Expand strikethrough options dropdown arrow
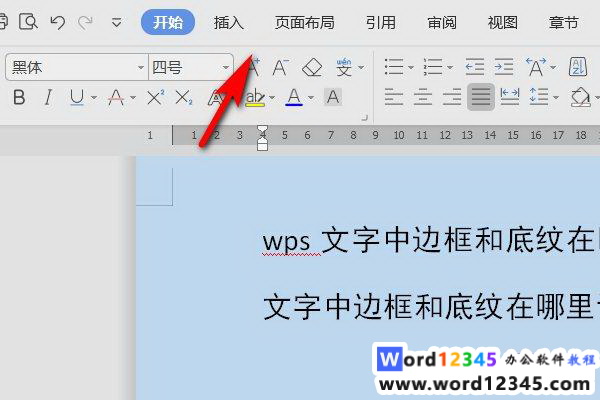This screenshot has height=400, width=600. click(133, 98)
